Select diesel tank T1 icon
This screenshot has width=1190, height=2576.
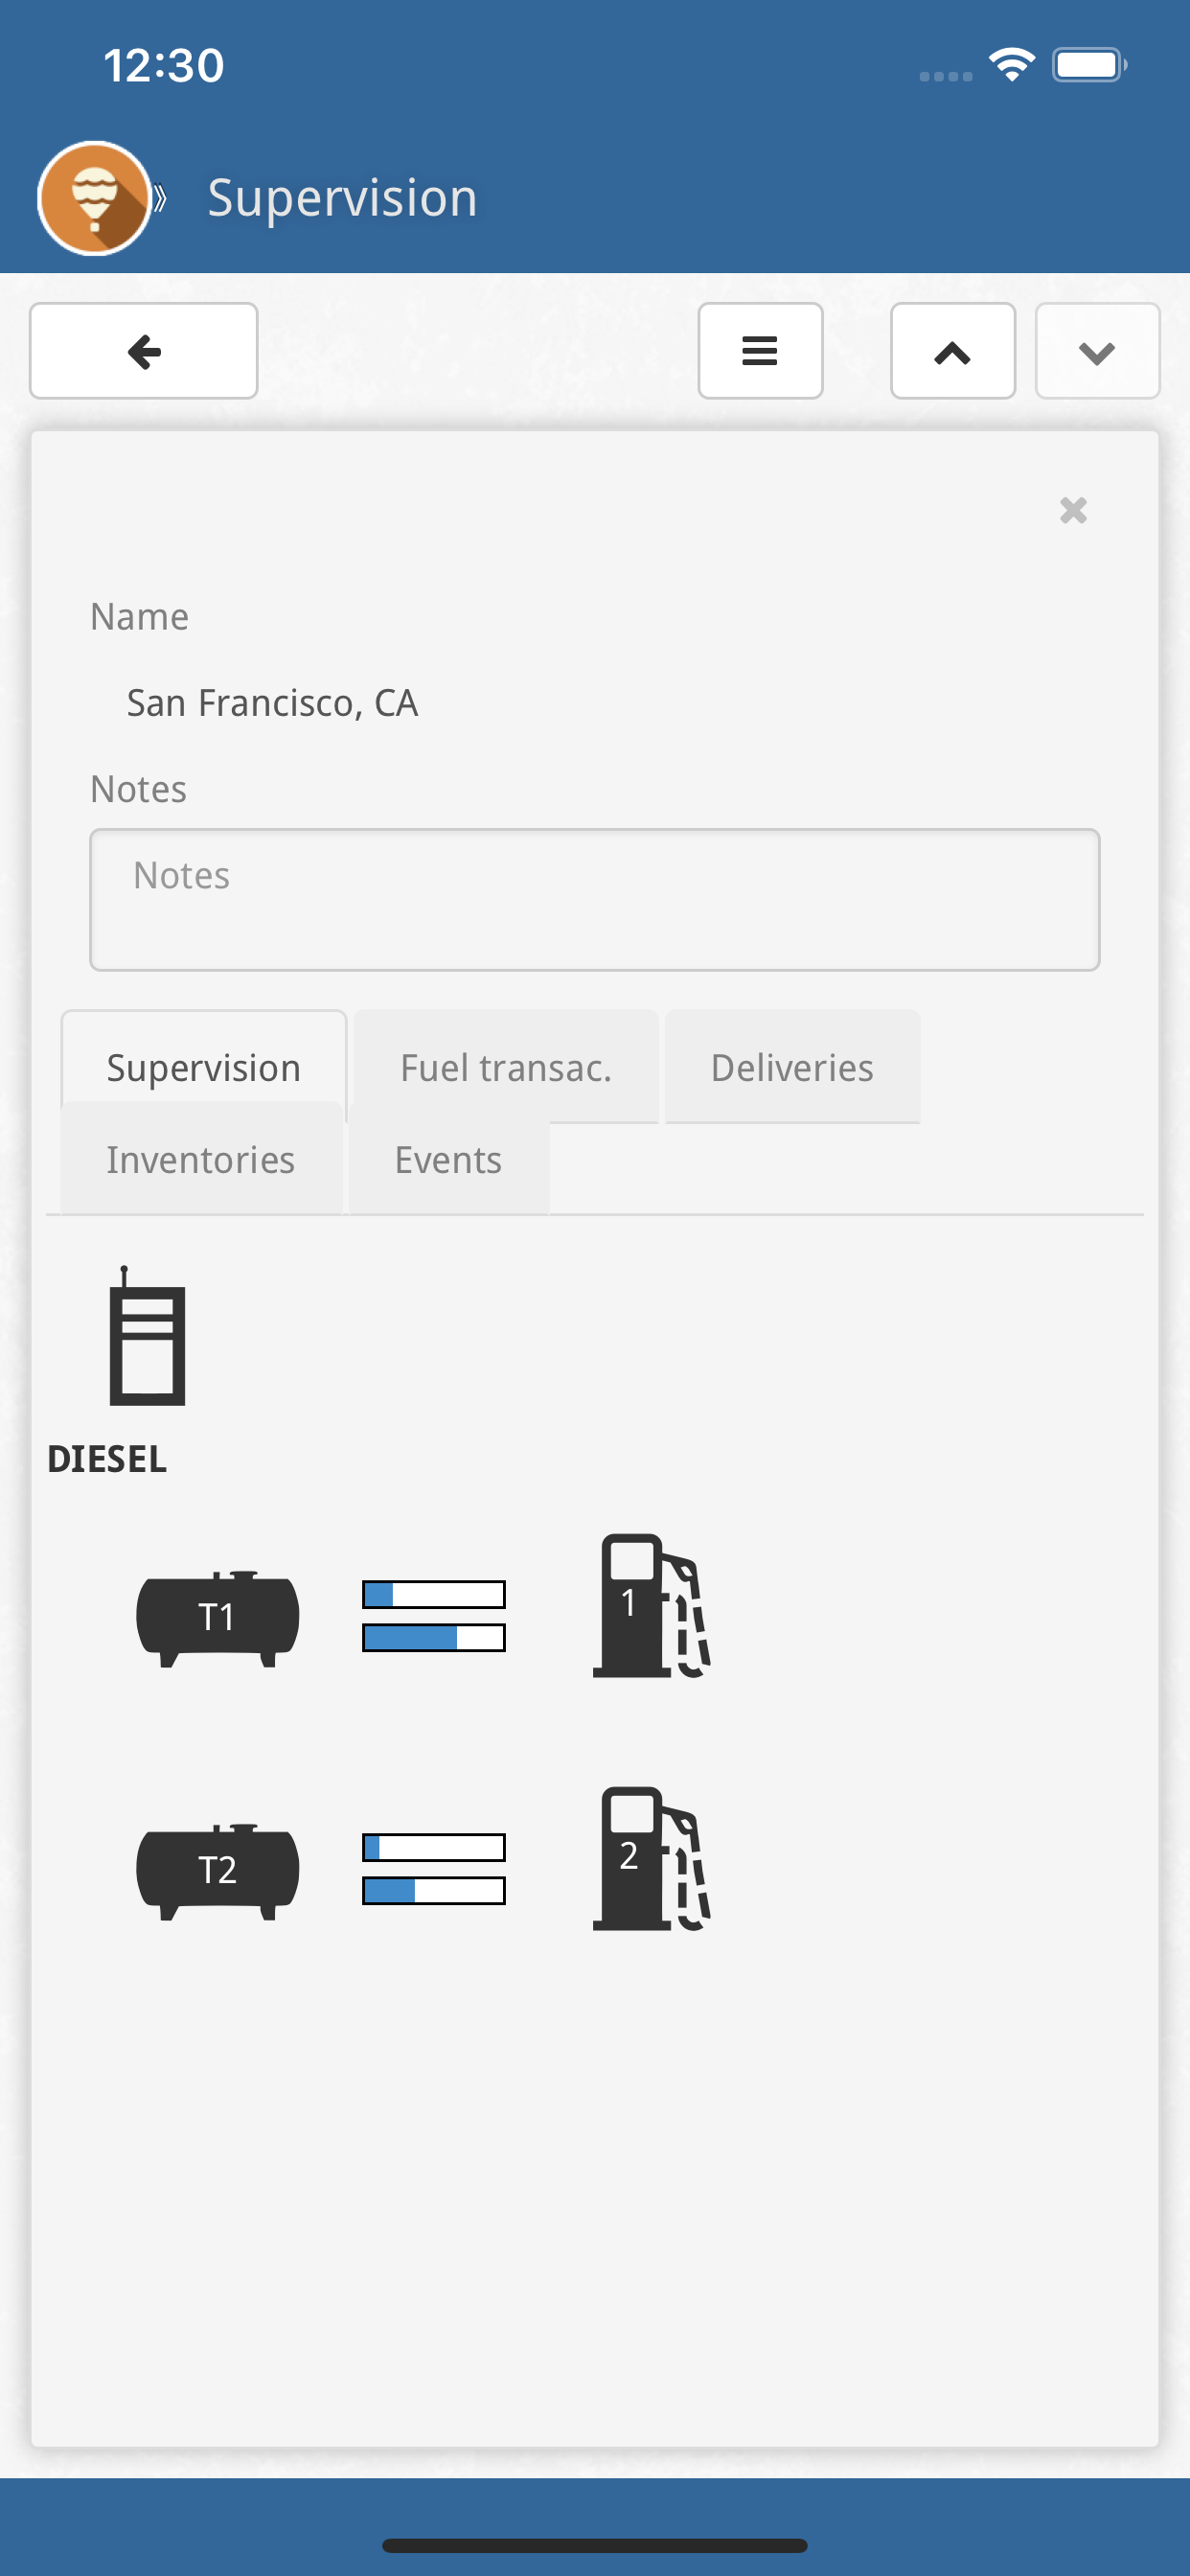[x=217, y=1617]
